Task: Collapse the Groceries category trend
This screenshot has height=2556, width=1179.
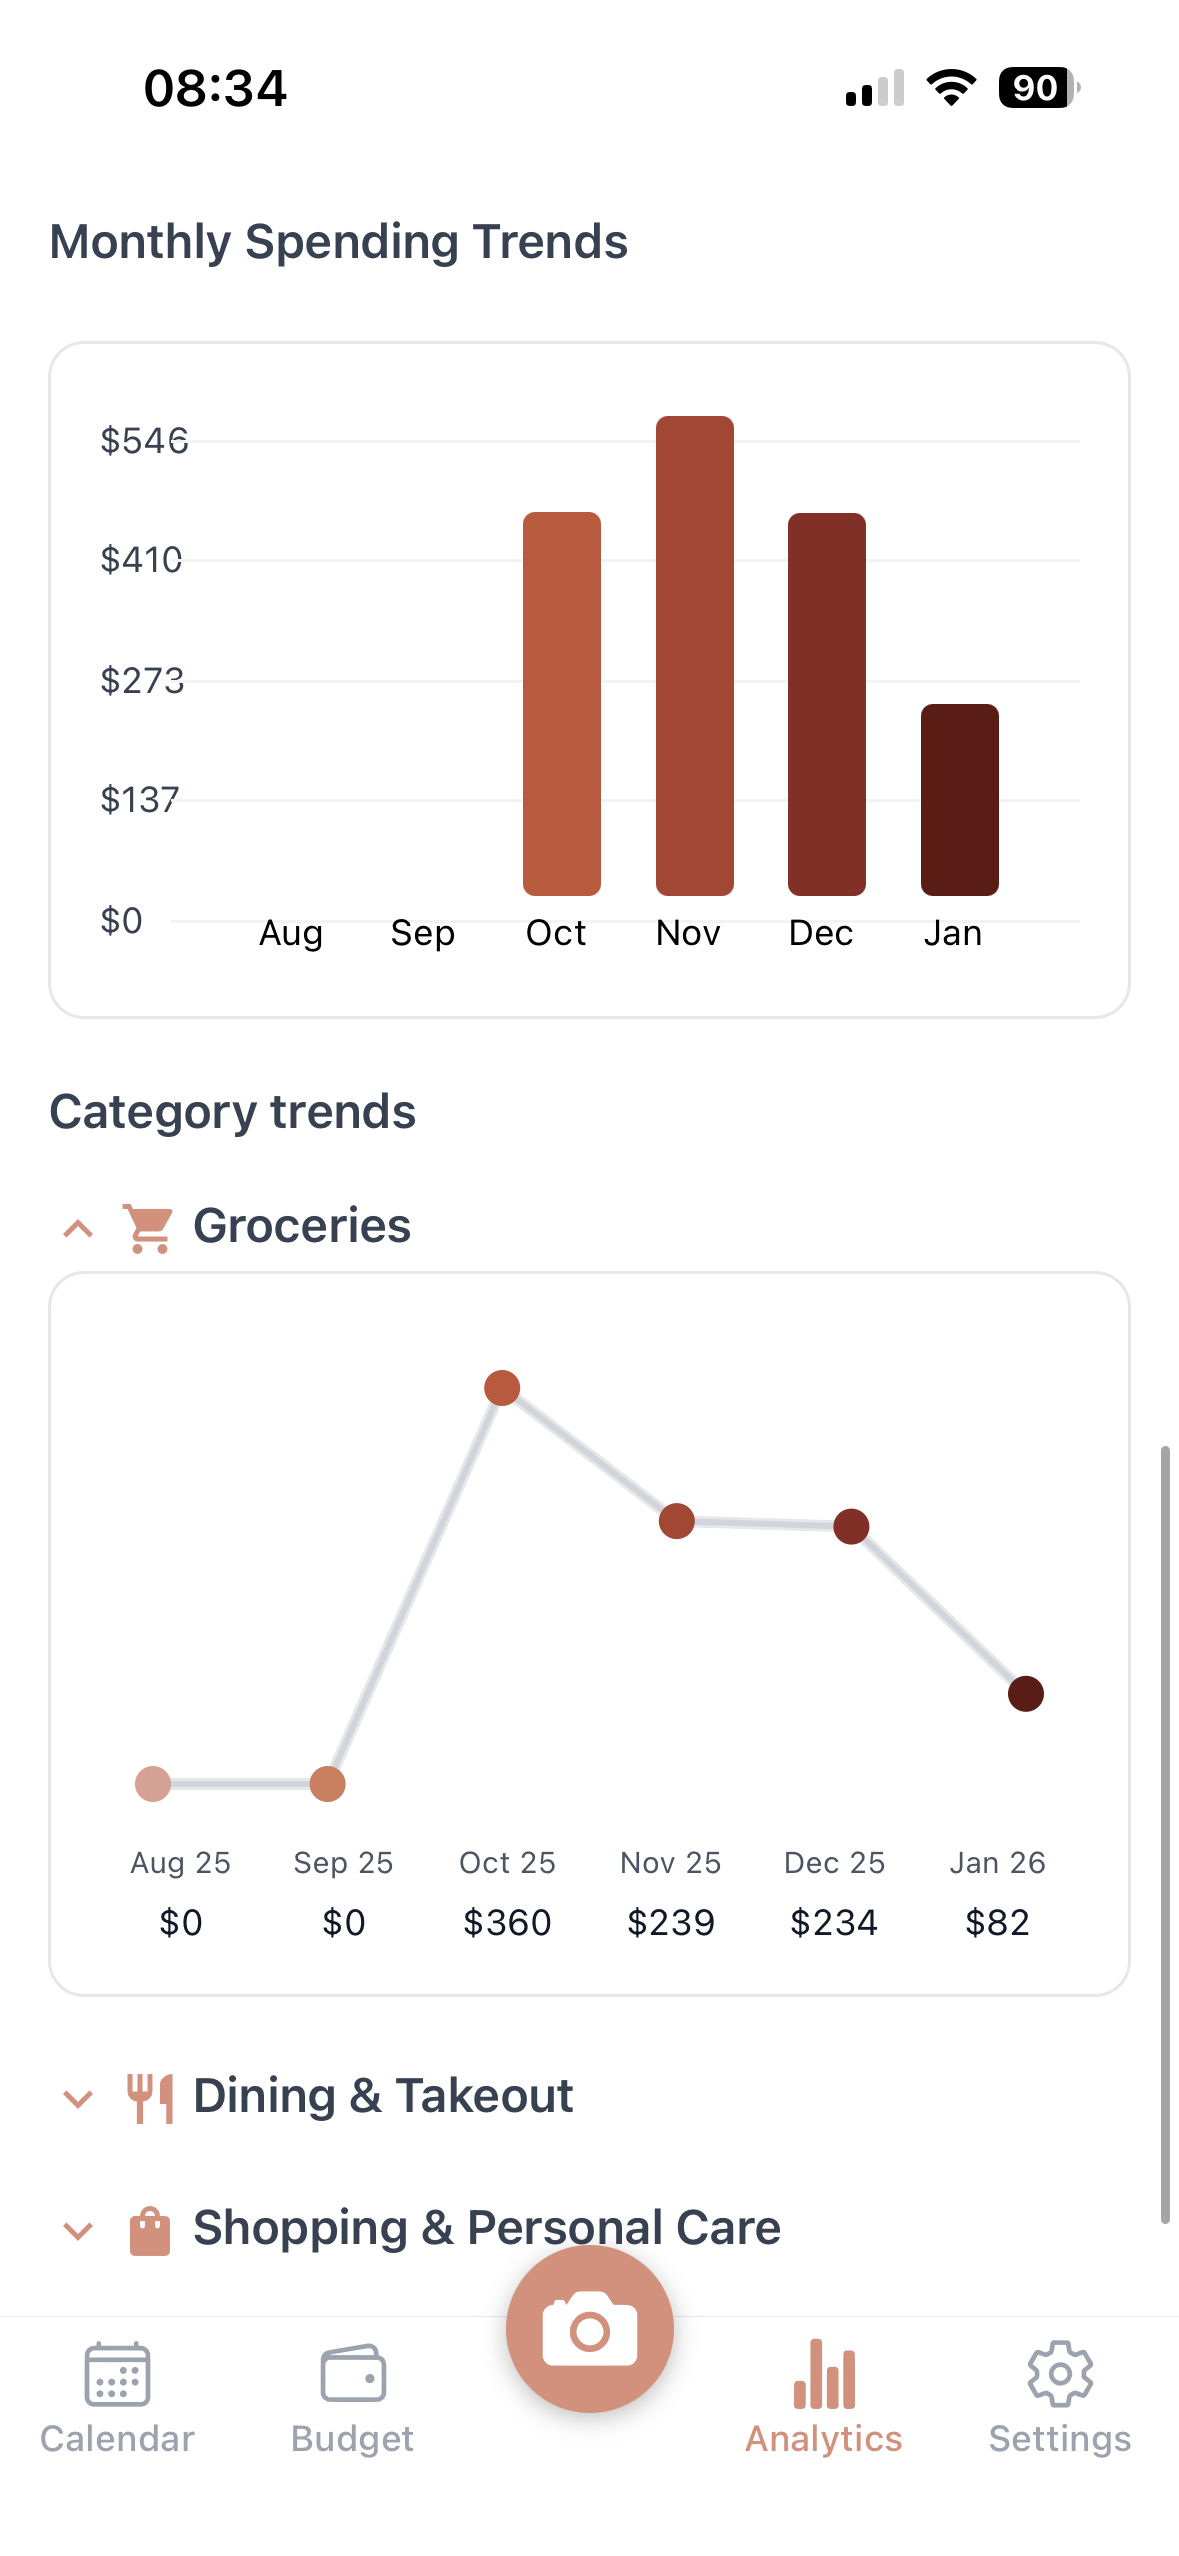Action: [x=76, y=1228]
